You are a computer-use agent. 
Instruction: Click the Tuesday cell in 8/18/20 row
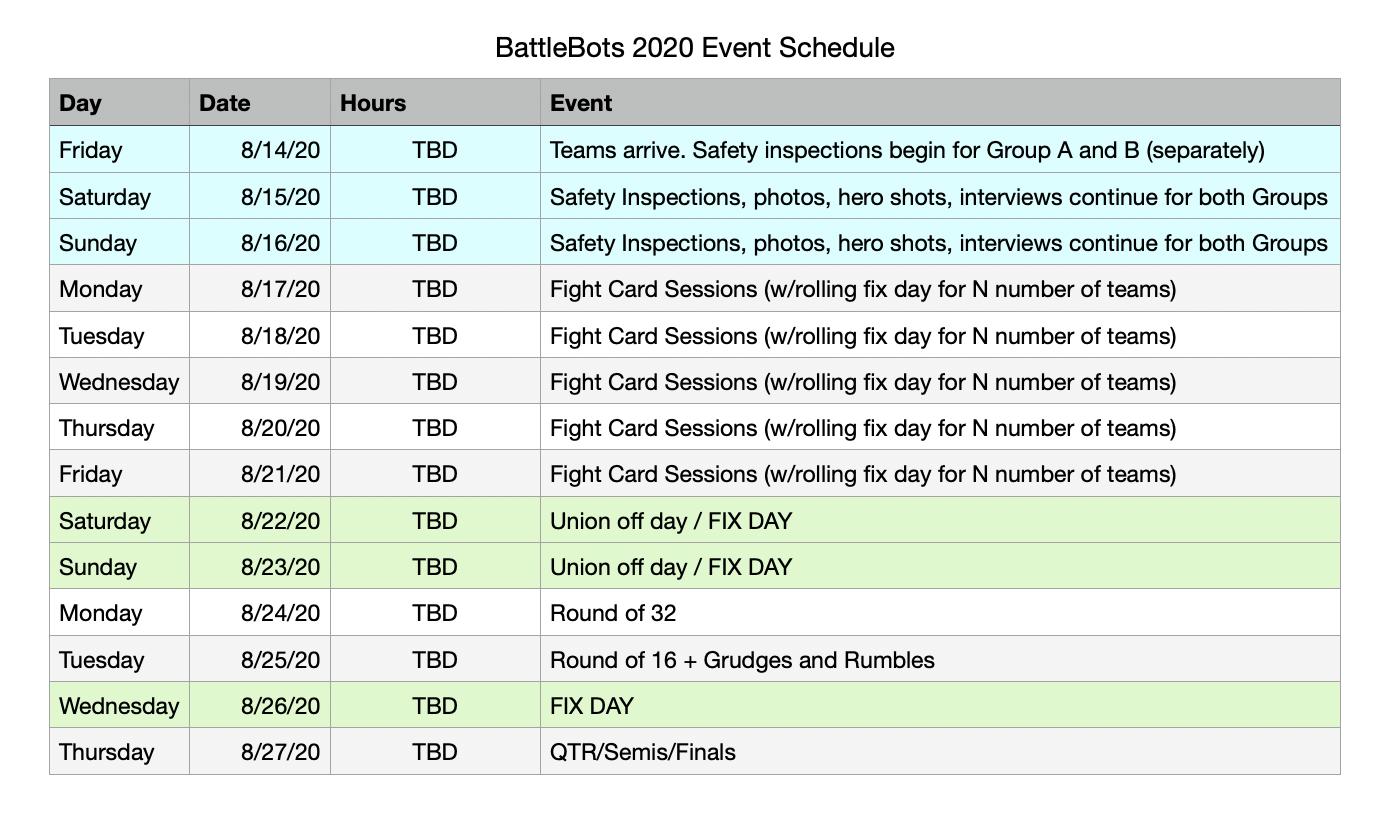(x=119, y=335)
